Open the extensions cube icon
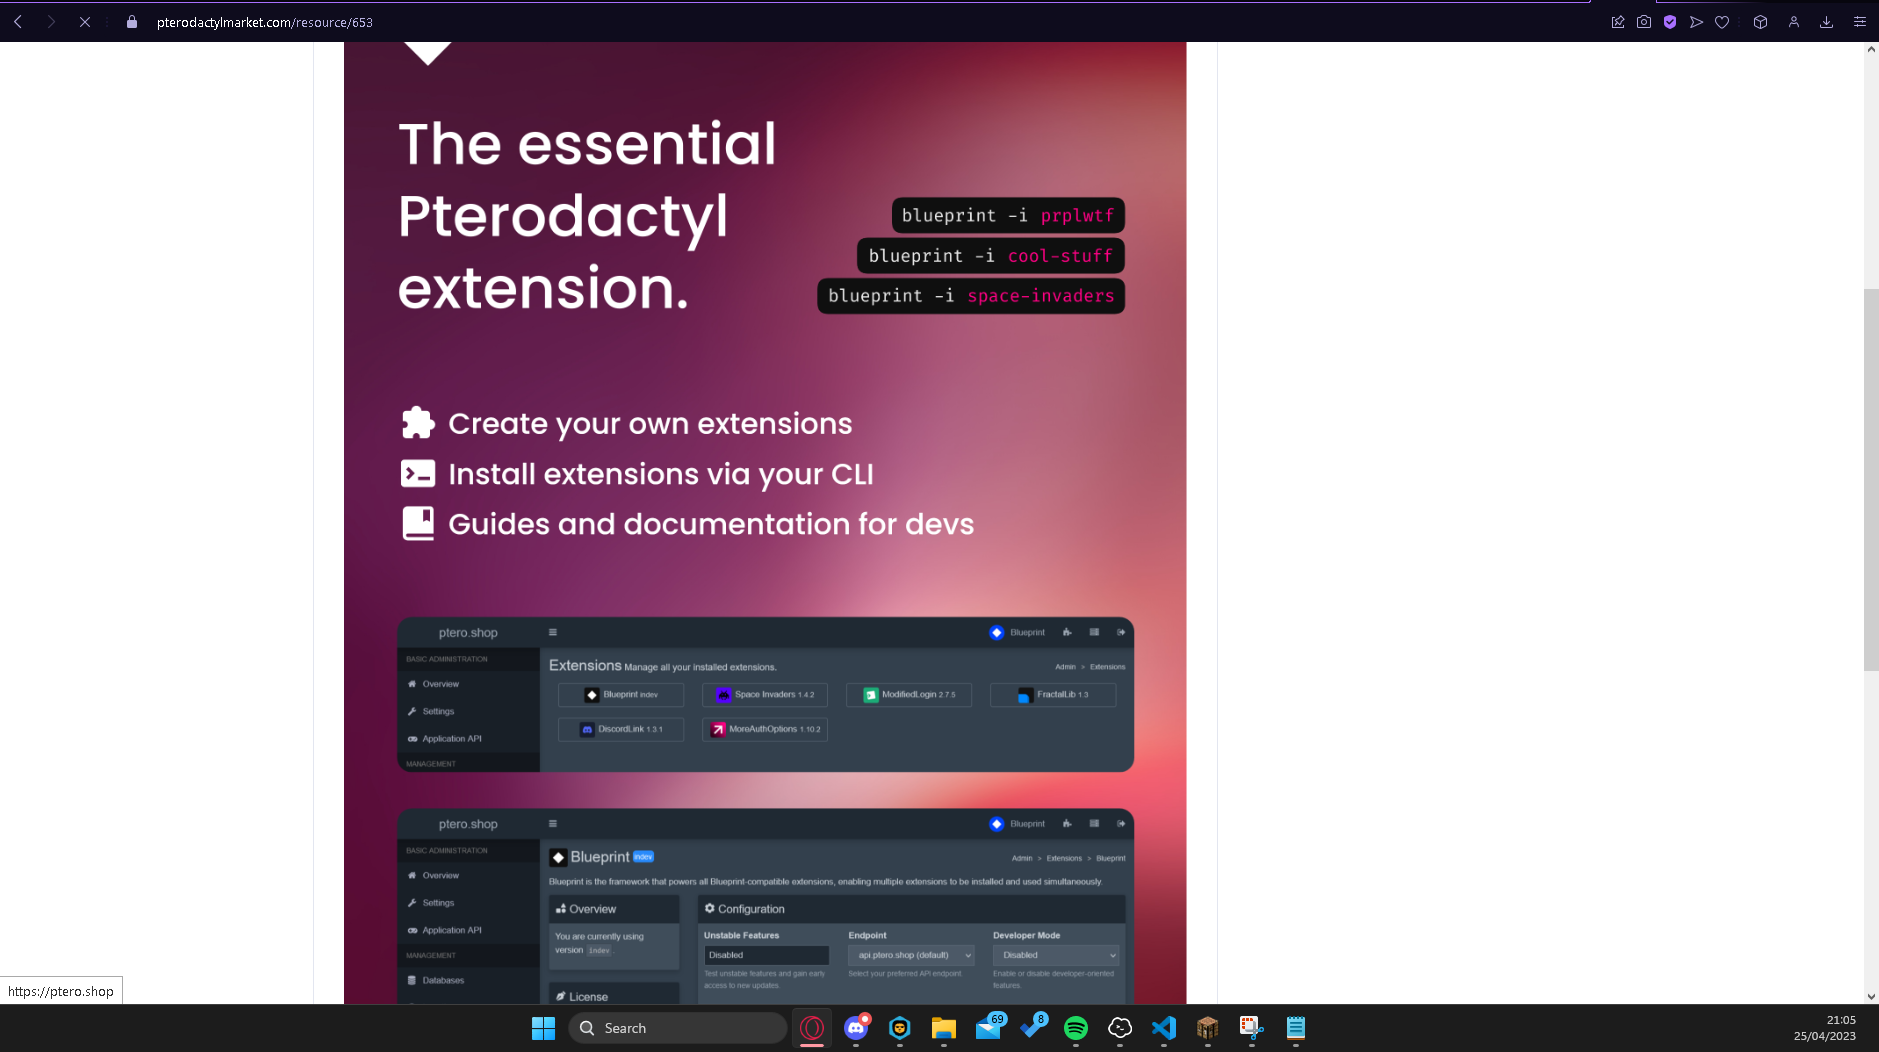This screenshot has width=1879, height=1052. tap(1761, 21)
